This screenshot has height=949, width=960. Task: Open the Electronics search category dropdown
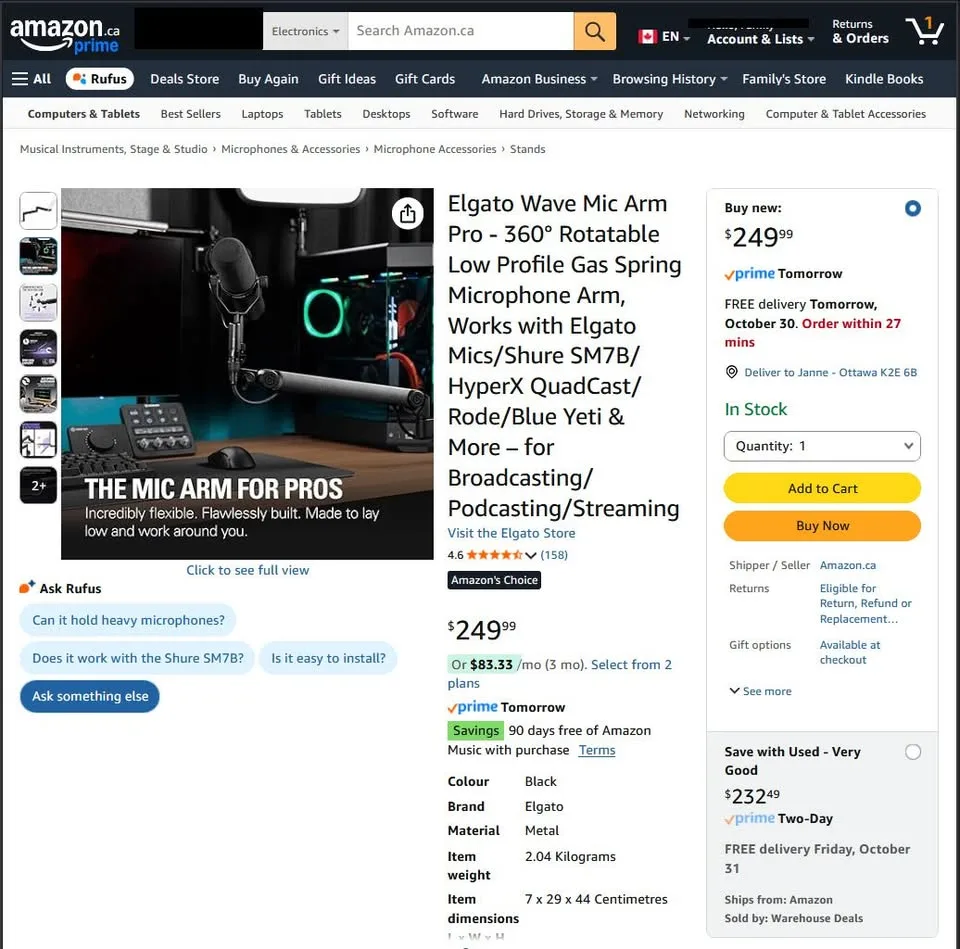[304, 31]
